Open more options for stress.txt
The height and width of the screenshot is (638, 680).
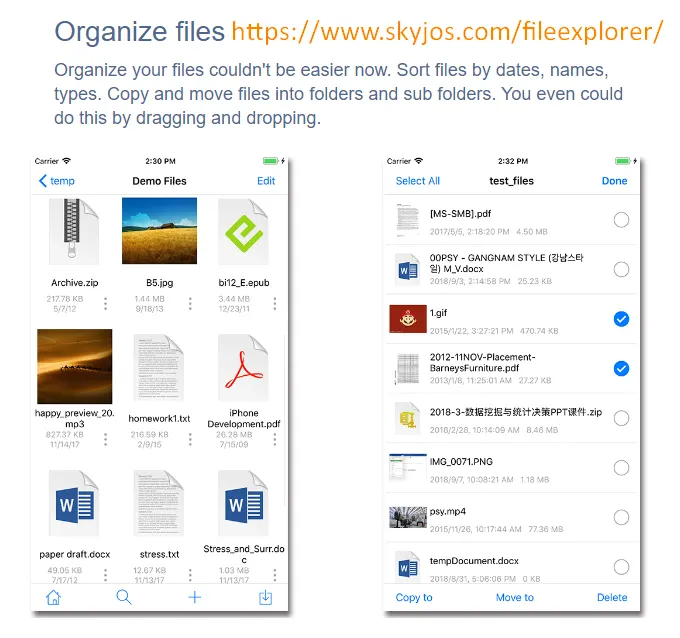[x=190, y=575]
